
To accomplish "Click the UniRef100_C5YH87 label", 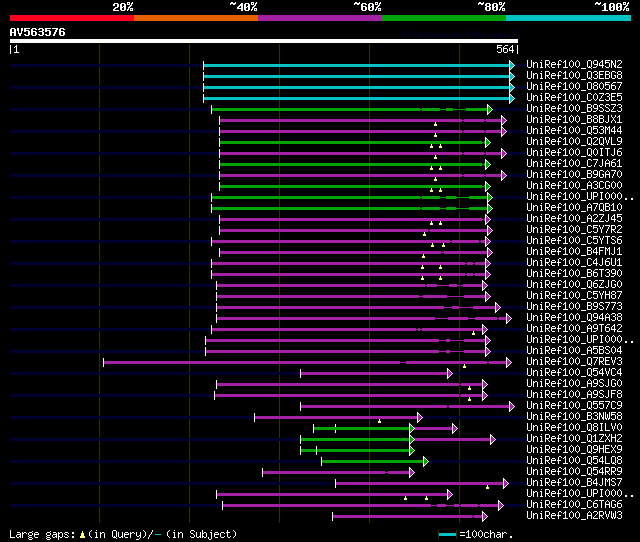I will (x=574, y=296).
